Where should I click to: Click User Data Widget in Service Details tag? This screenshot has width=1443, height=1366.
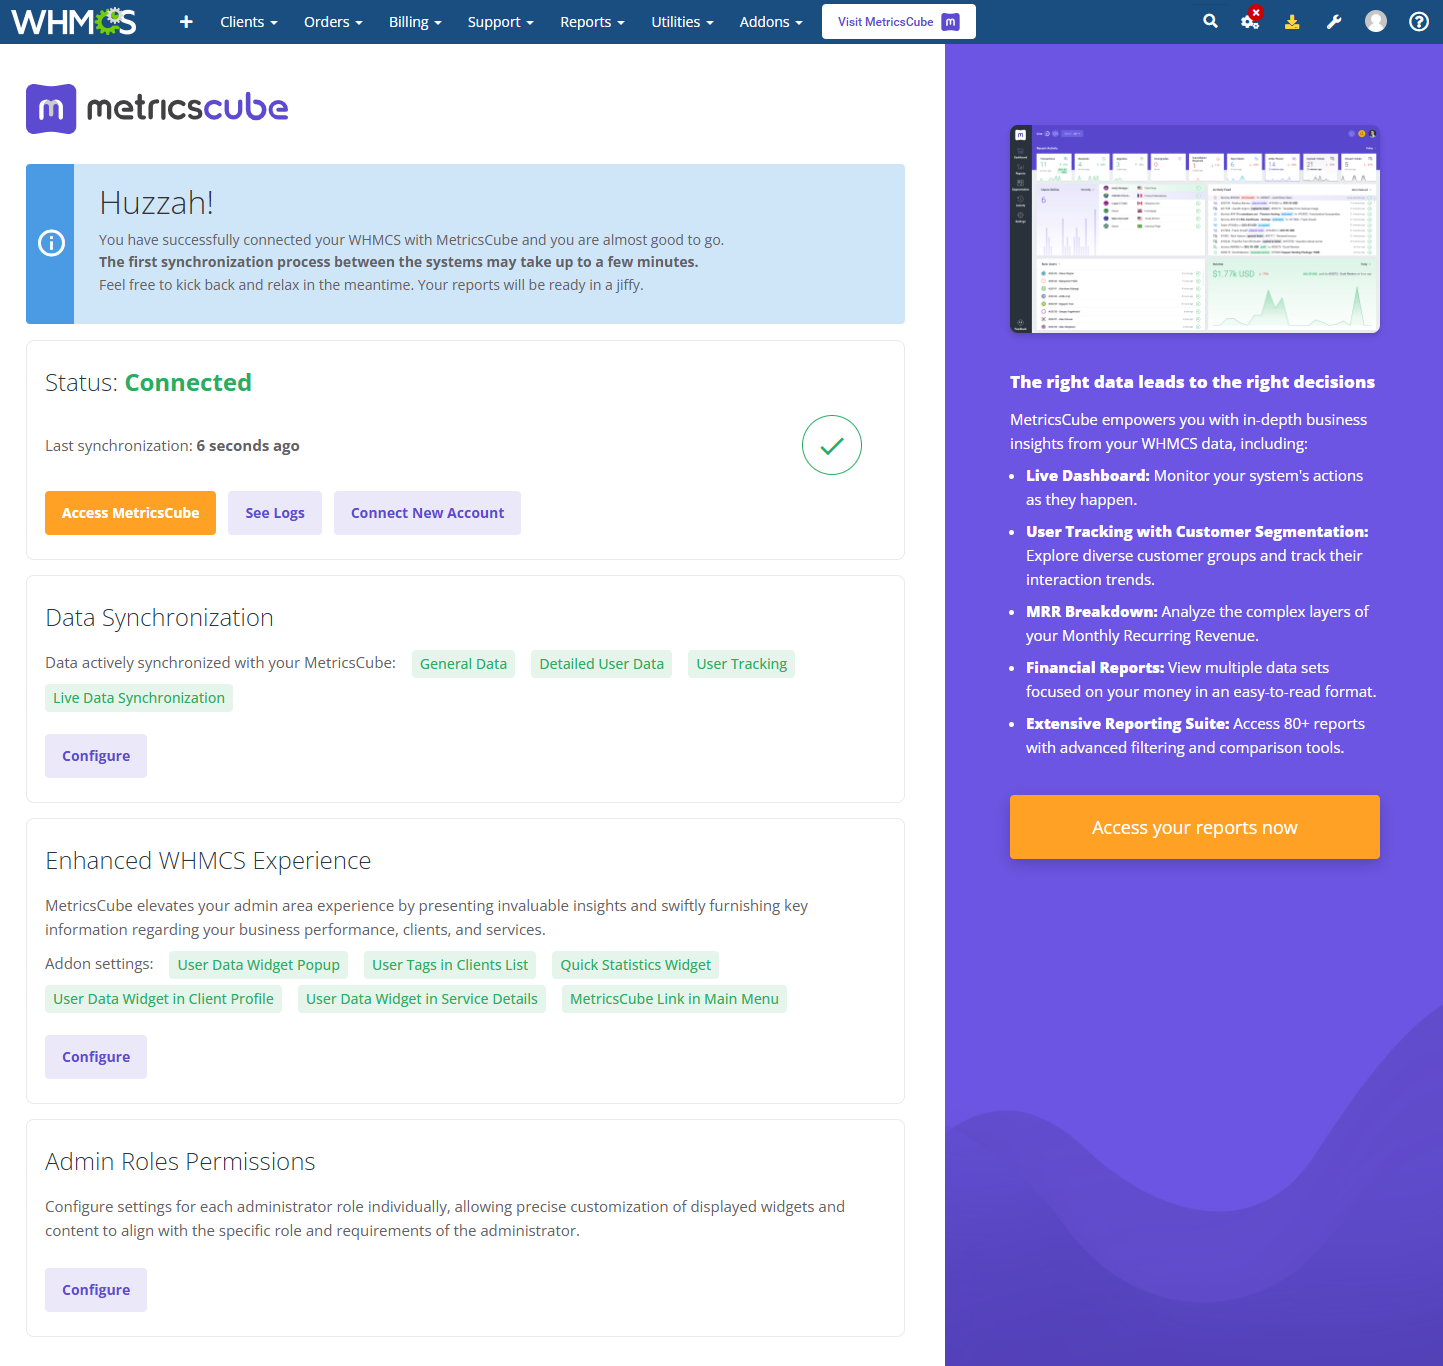tap(422, 999)
